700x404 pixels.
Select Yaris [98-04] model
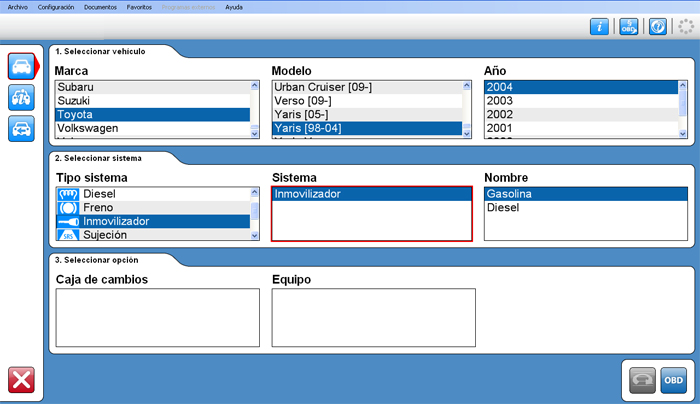tap(367, 128)
